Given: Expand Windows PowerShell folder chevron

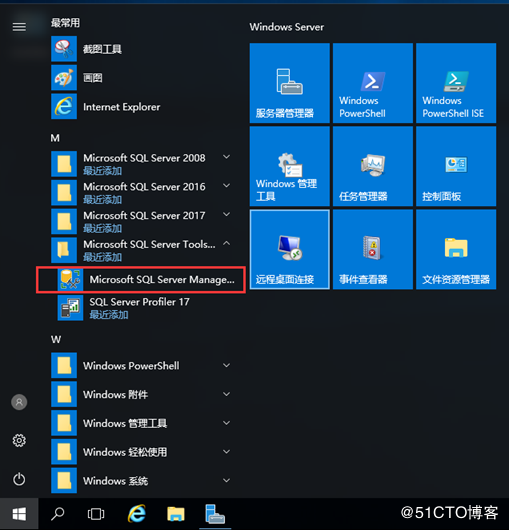Looking at the screenshot, I should coord(226,365).
